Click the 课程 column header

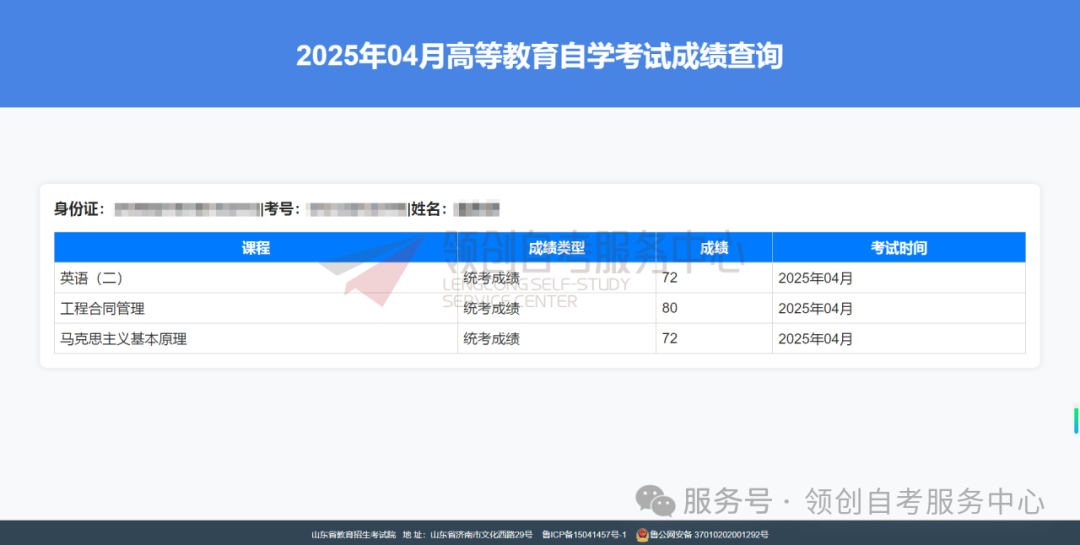click(256, 248)
